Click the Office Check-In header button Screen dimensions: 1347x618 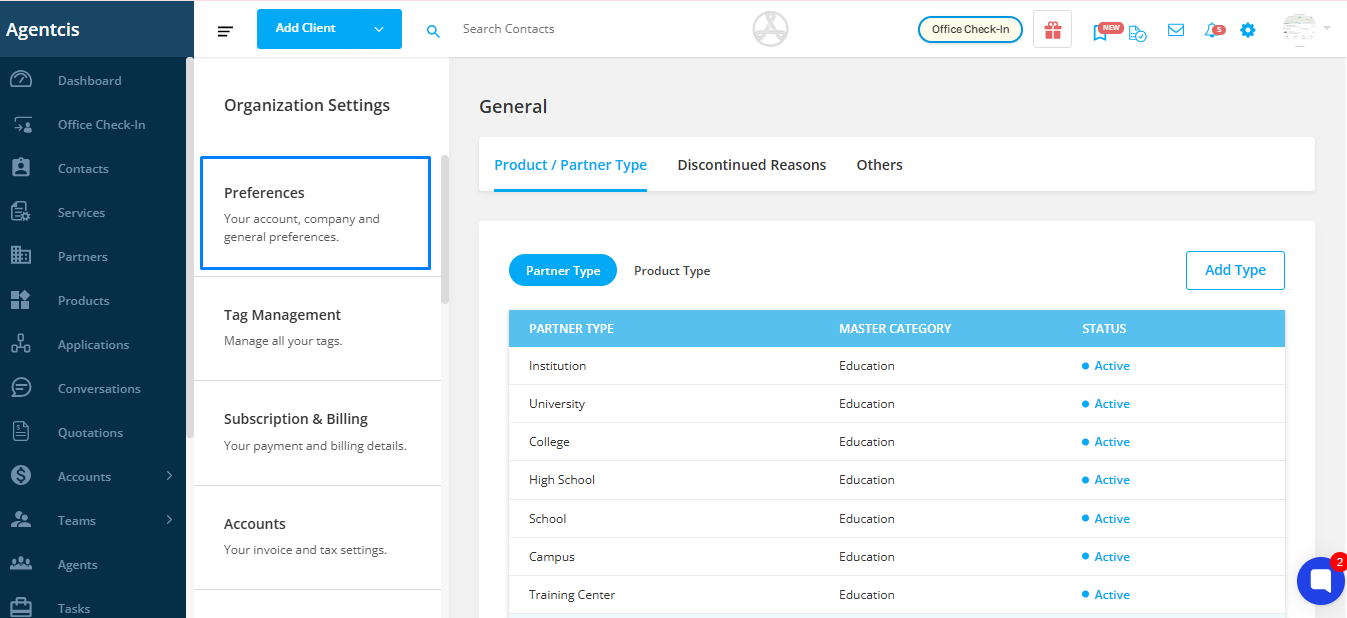point(970,30)
